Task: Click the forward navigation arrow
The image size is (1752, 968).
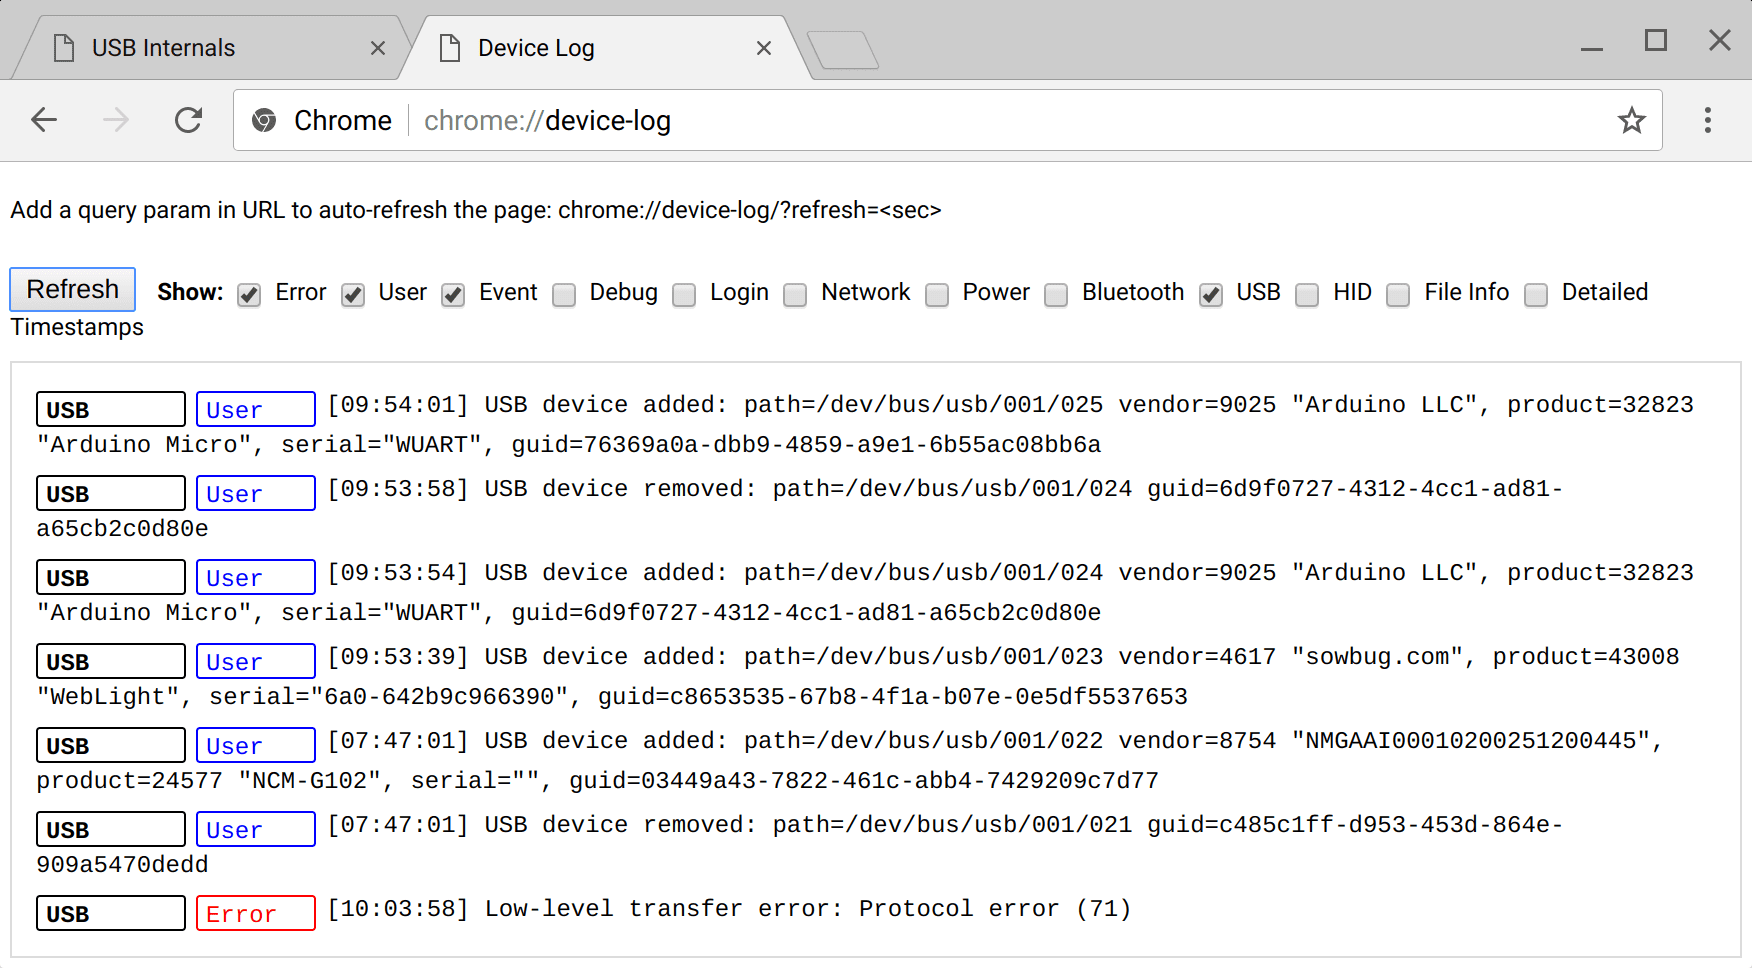Action: coord(115,120)
